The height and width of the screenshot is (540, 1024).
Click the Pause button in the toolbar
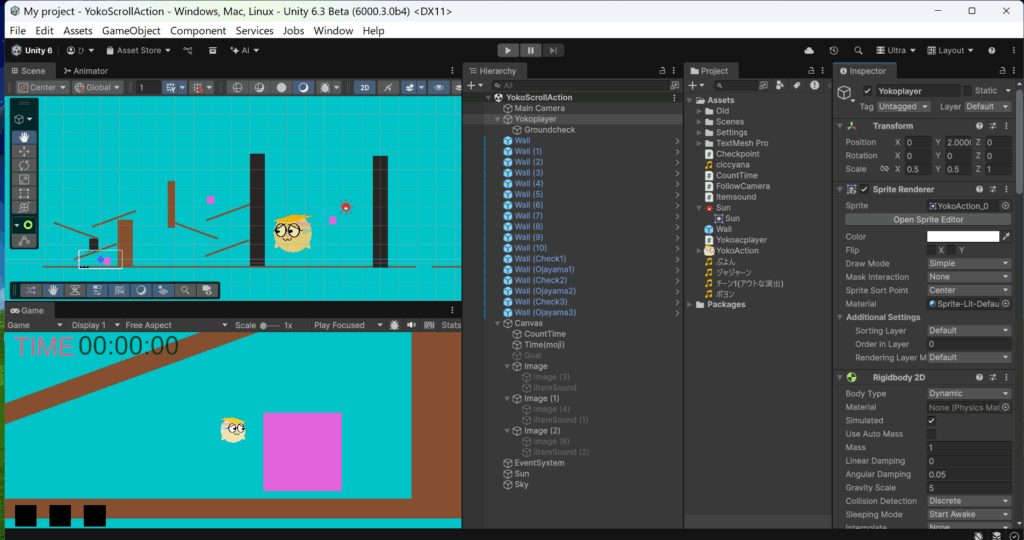[x=530, y=50]
